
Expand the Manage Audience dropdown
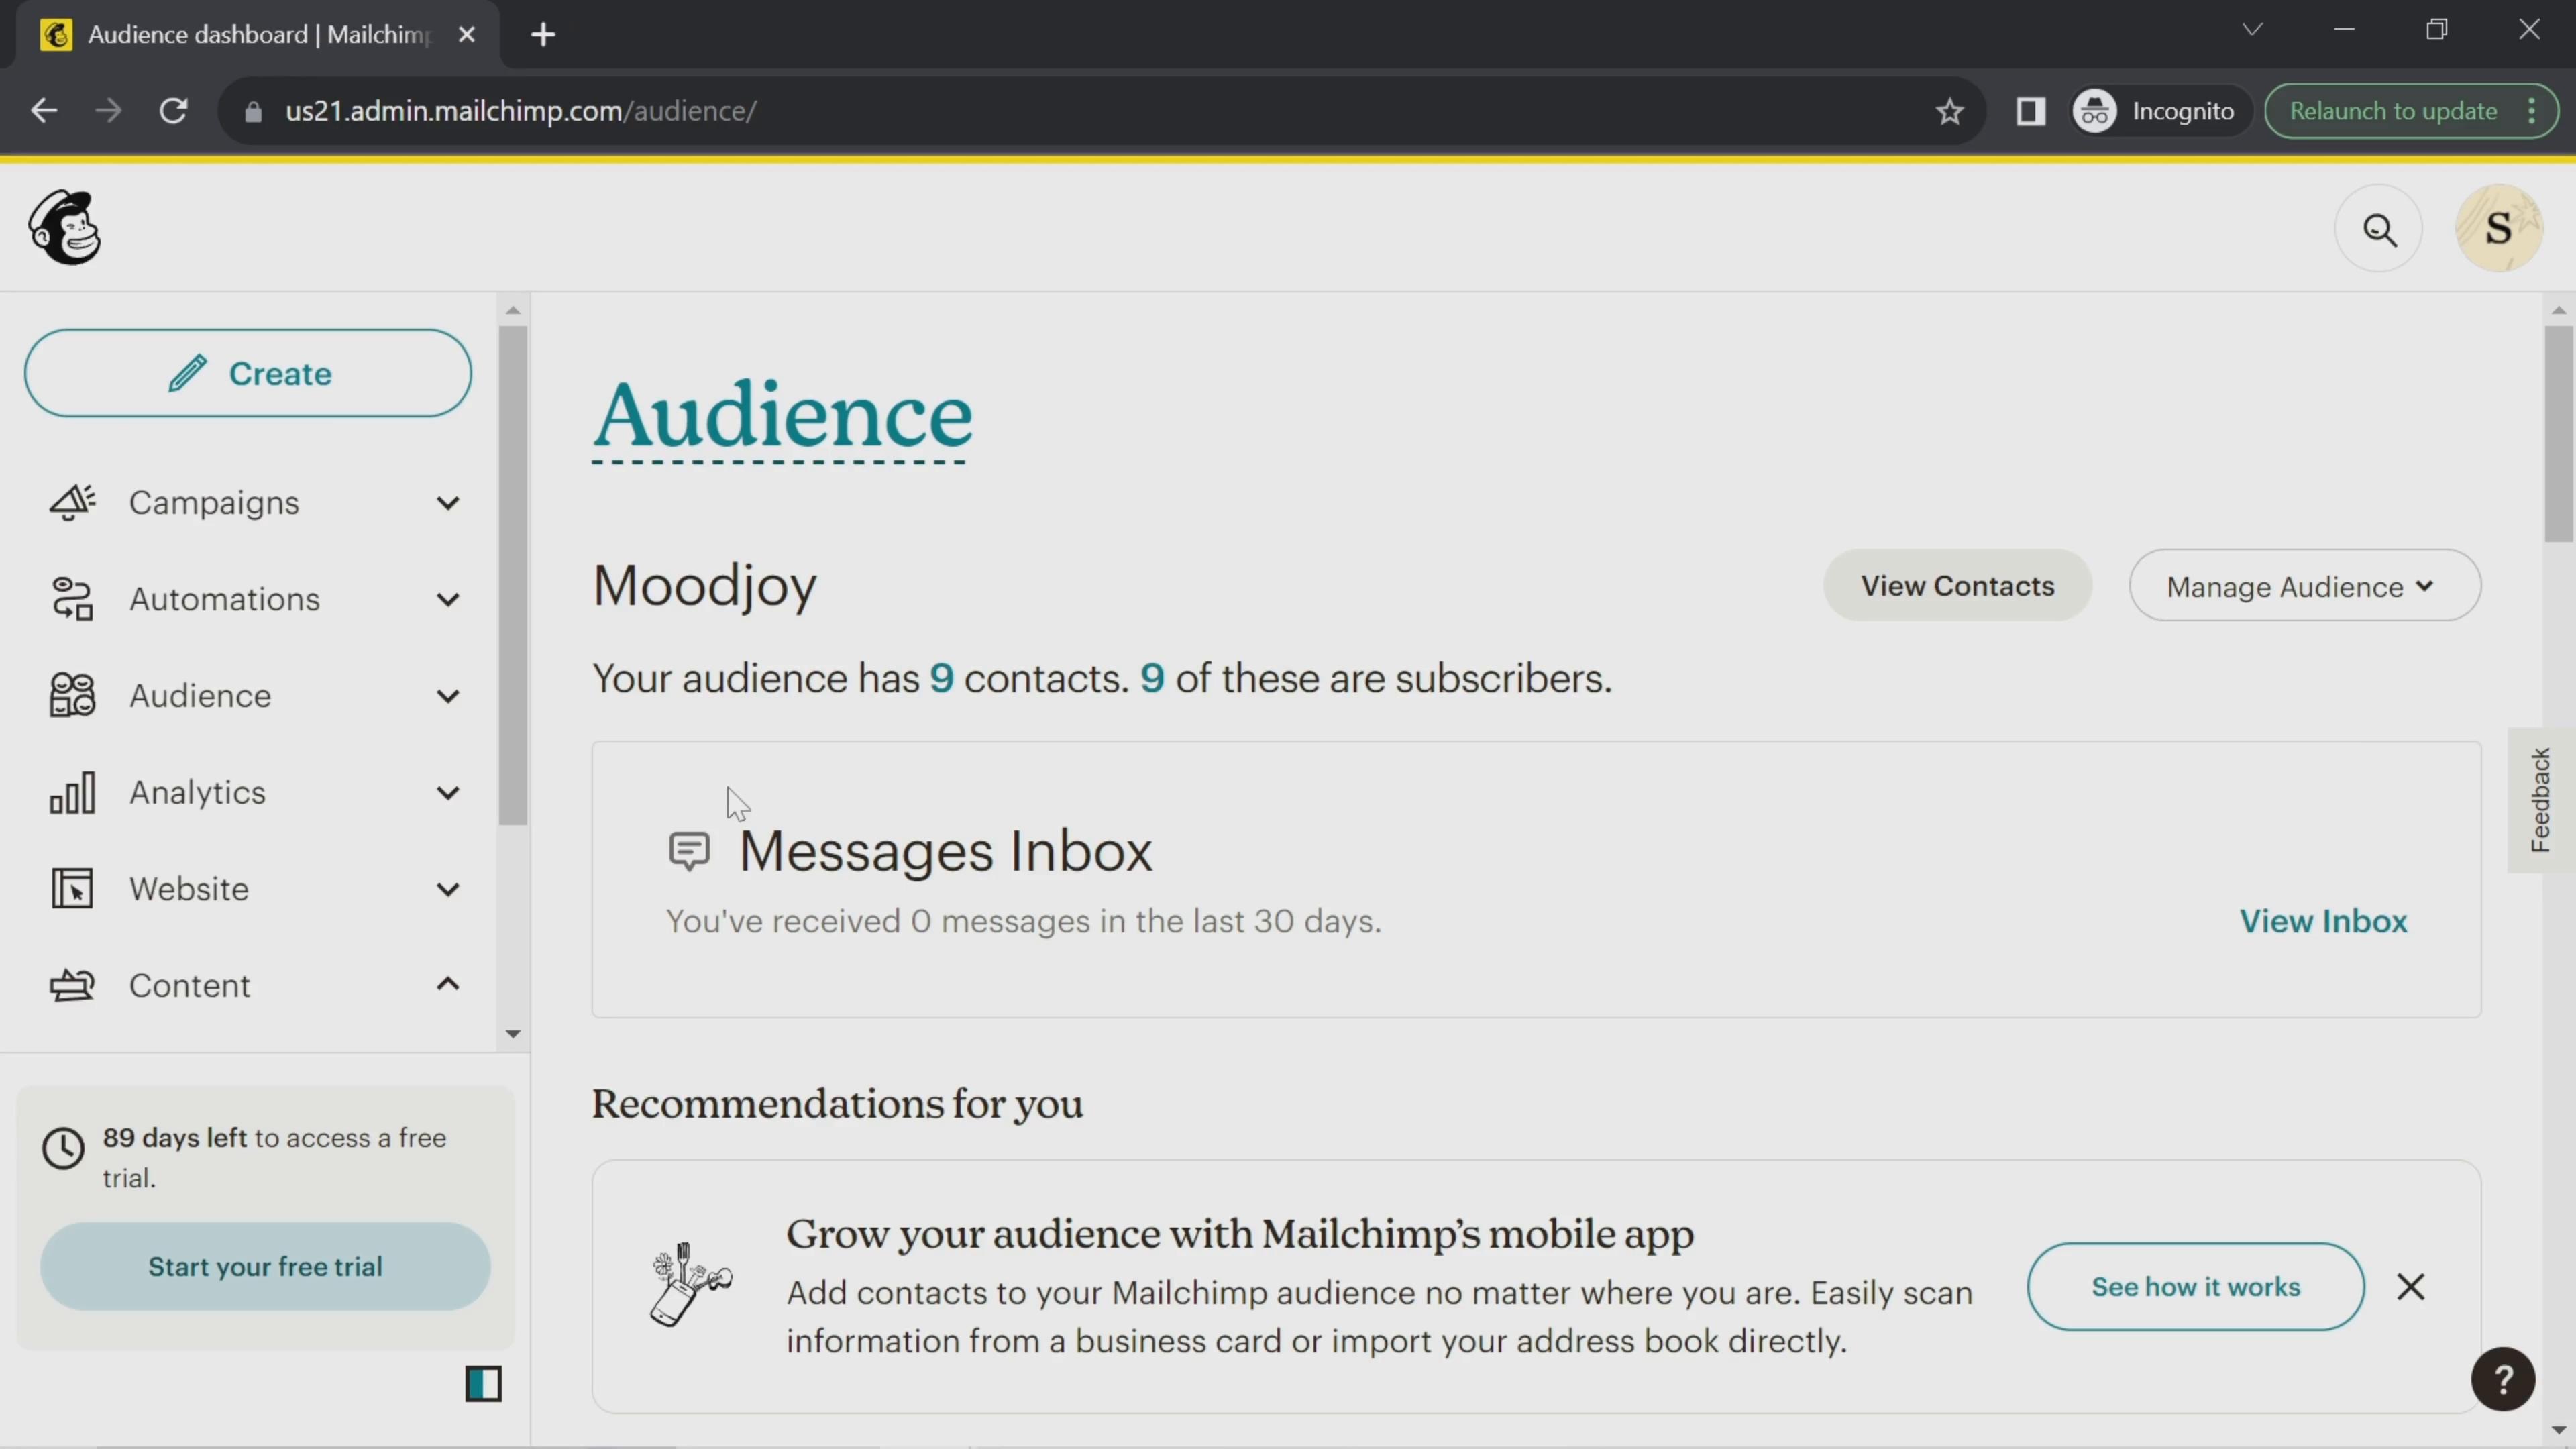pyautogui.click(x=2300, y=586)
